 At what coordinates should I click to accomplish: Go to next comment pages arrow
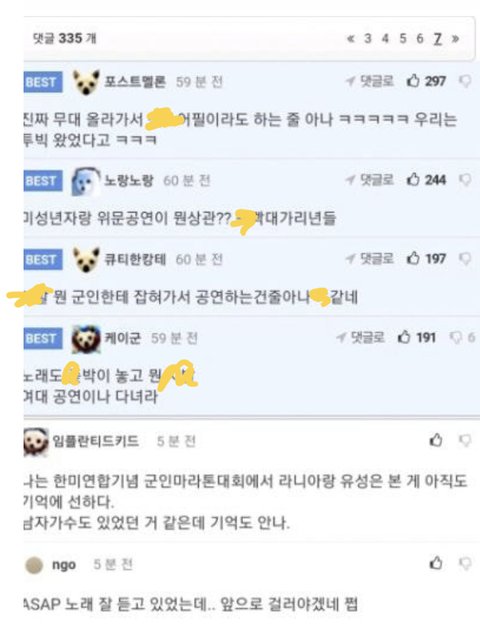click(455, 39)
